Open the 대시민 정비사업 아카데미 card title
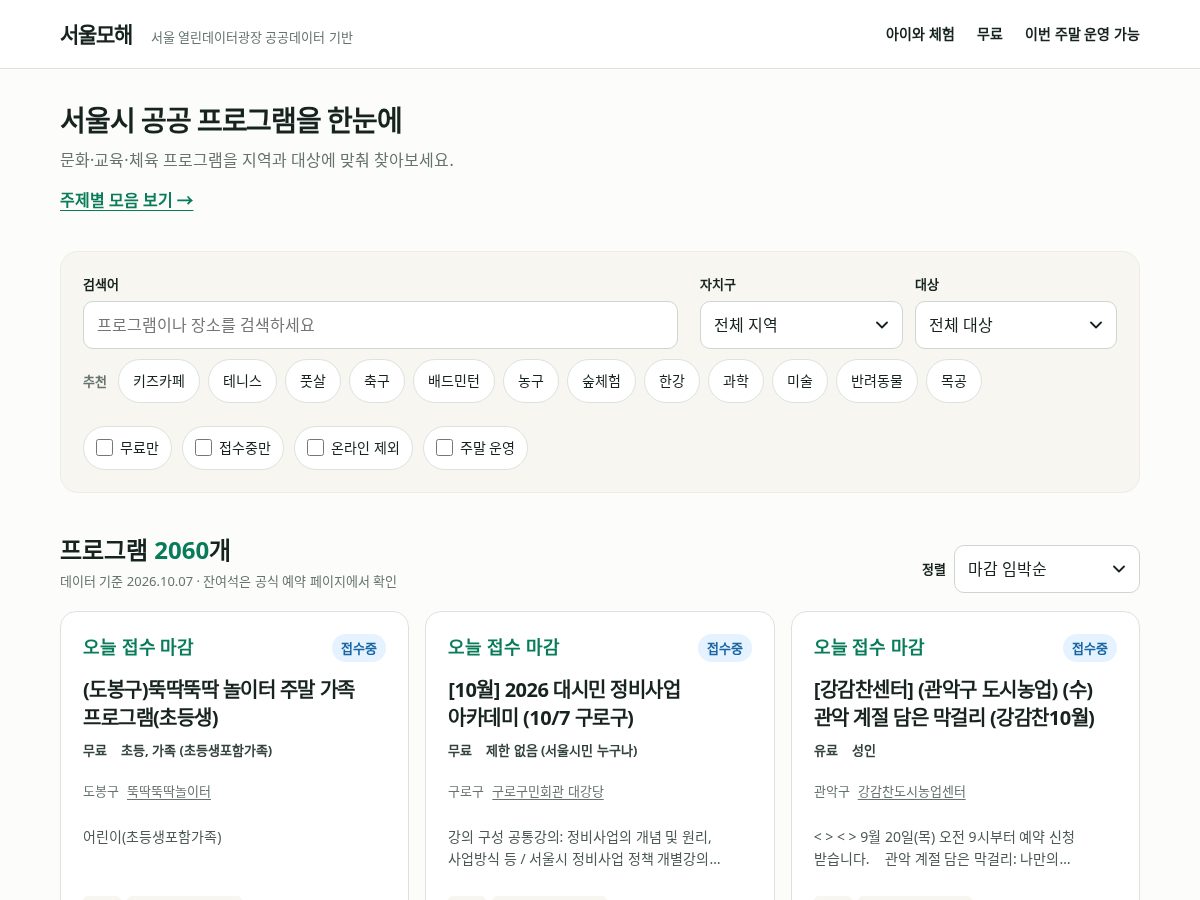 point(565,703)
